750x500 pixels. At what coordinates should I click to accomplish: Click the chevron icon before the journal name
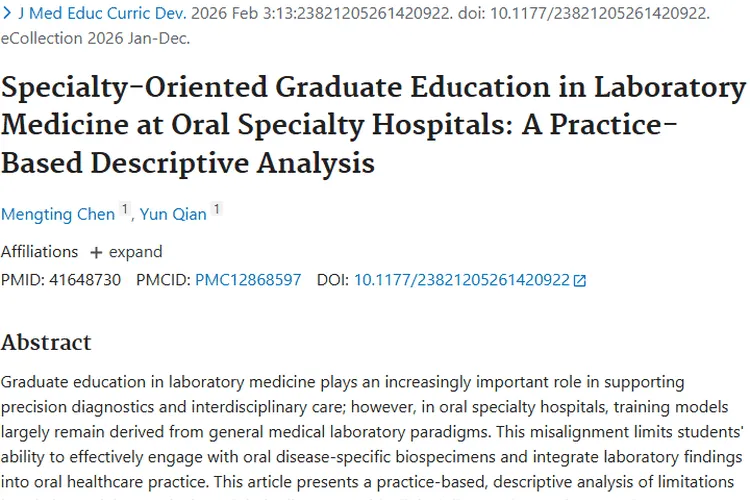click(8, 14)
